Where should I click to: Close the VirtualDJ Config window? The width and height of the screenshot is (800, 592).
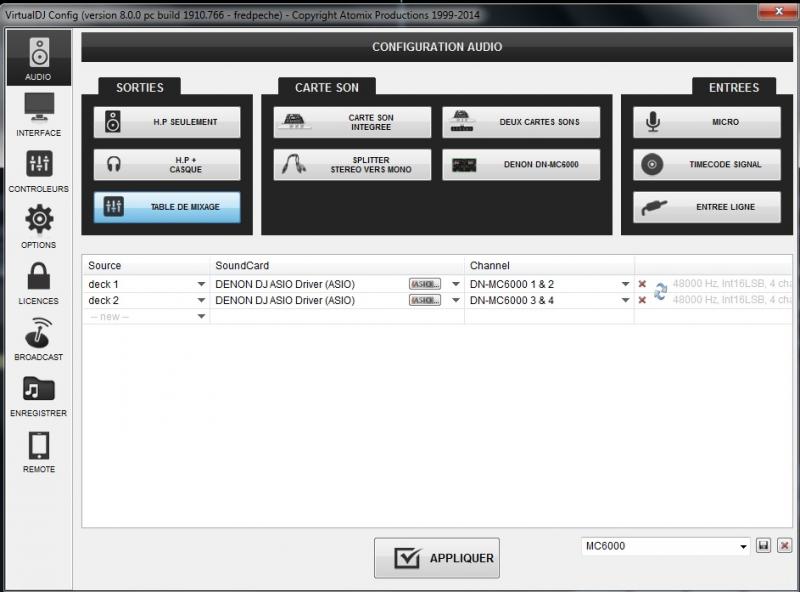coord(778,11)
